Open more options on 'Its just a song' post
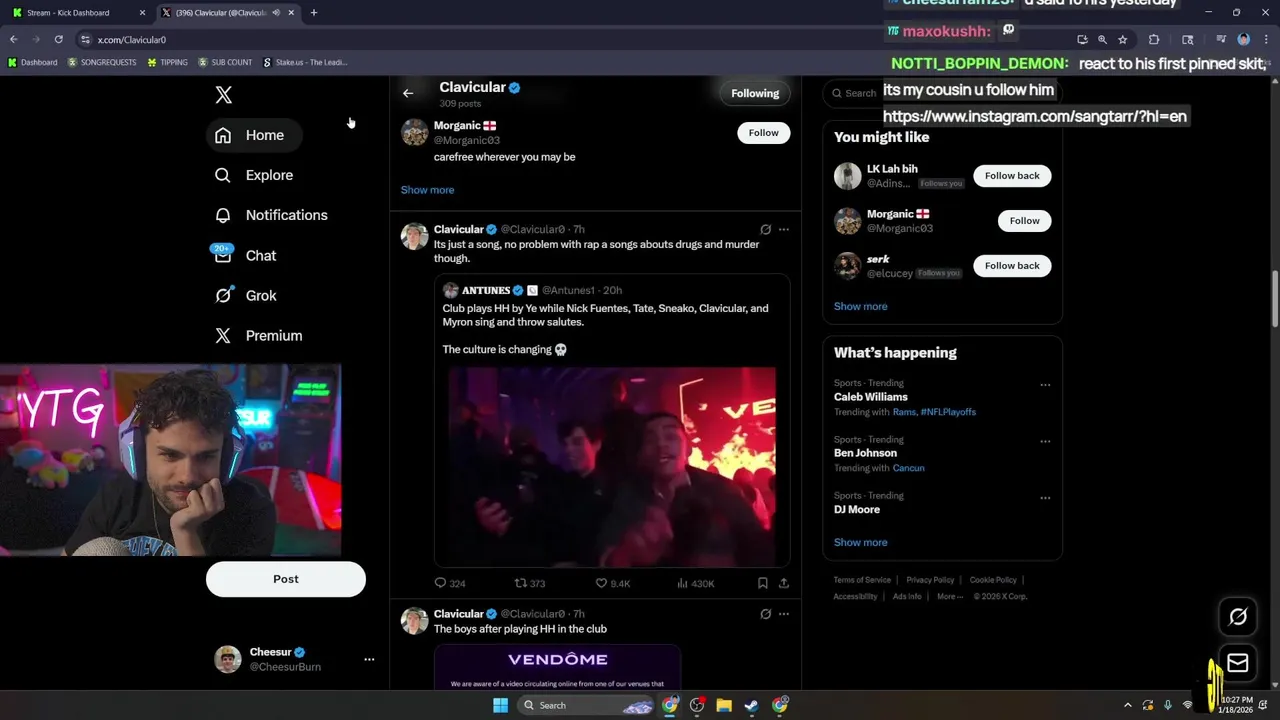The height and width of the screenshot is (720, 1280). coord(784,229)
